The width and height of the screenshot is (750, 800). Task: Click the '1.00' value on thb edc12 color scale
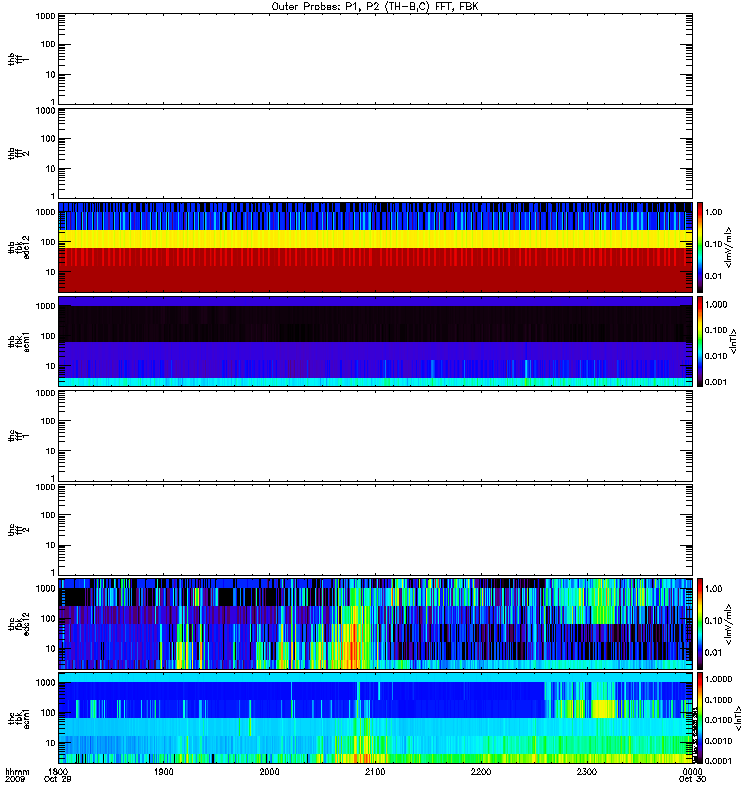pos(713,212)
